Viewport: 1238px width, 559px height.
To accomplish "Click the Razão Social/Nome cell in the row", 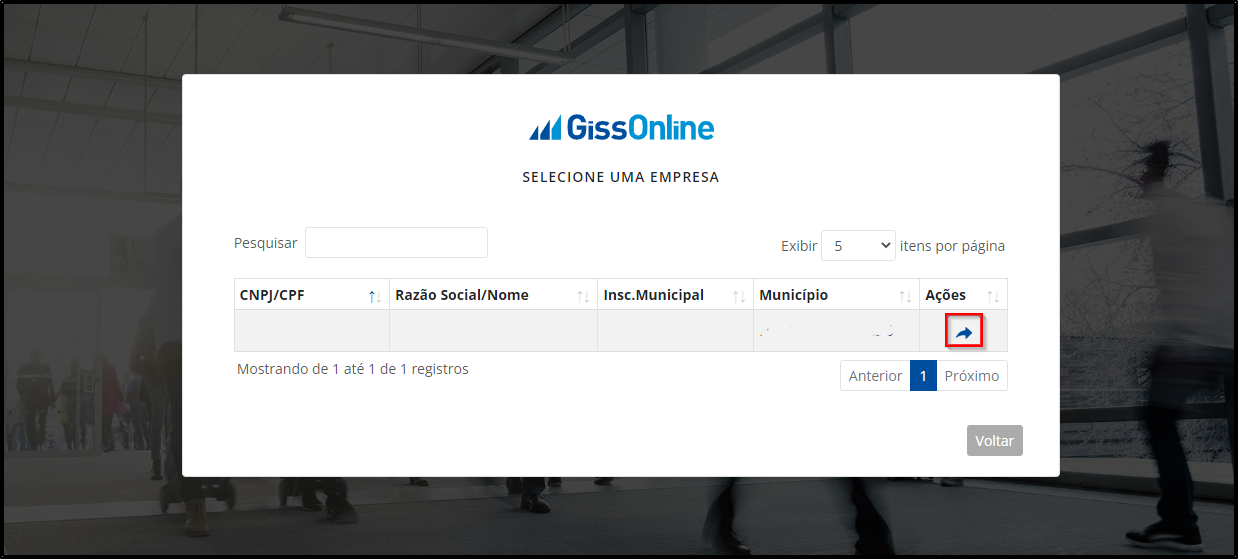I will pyautogui.click(x=493, y=331).
